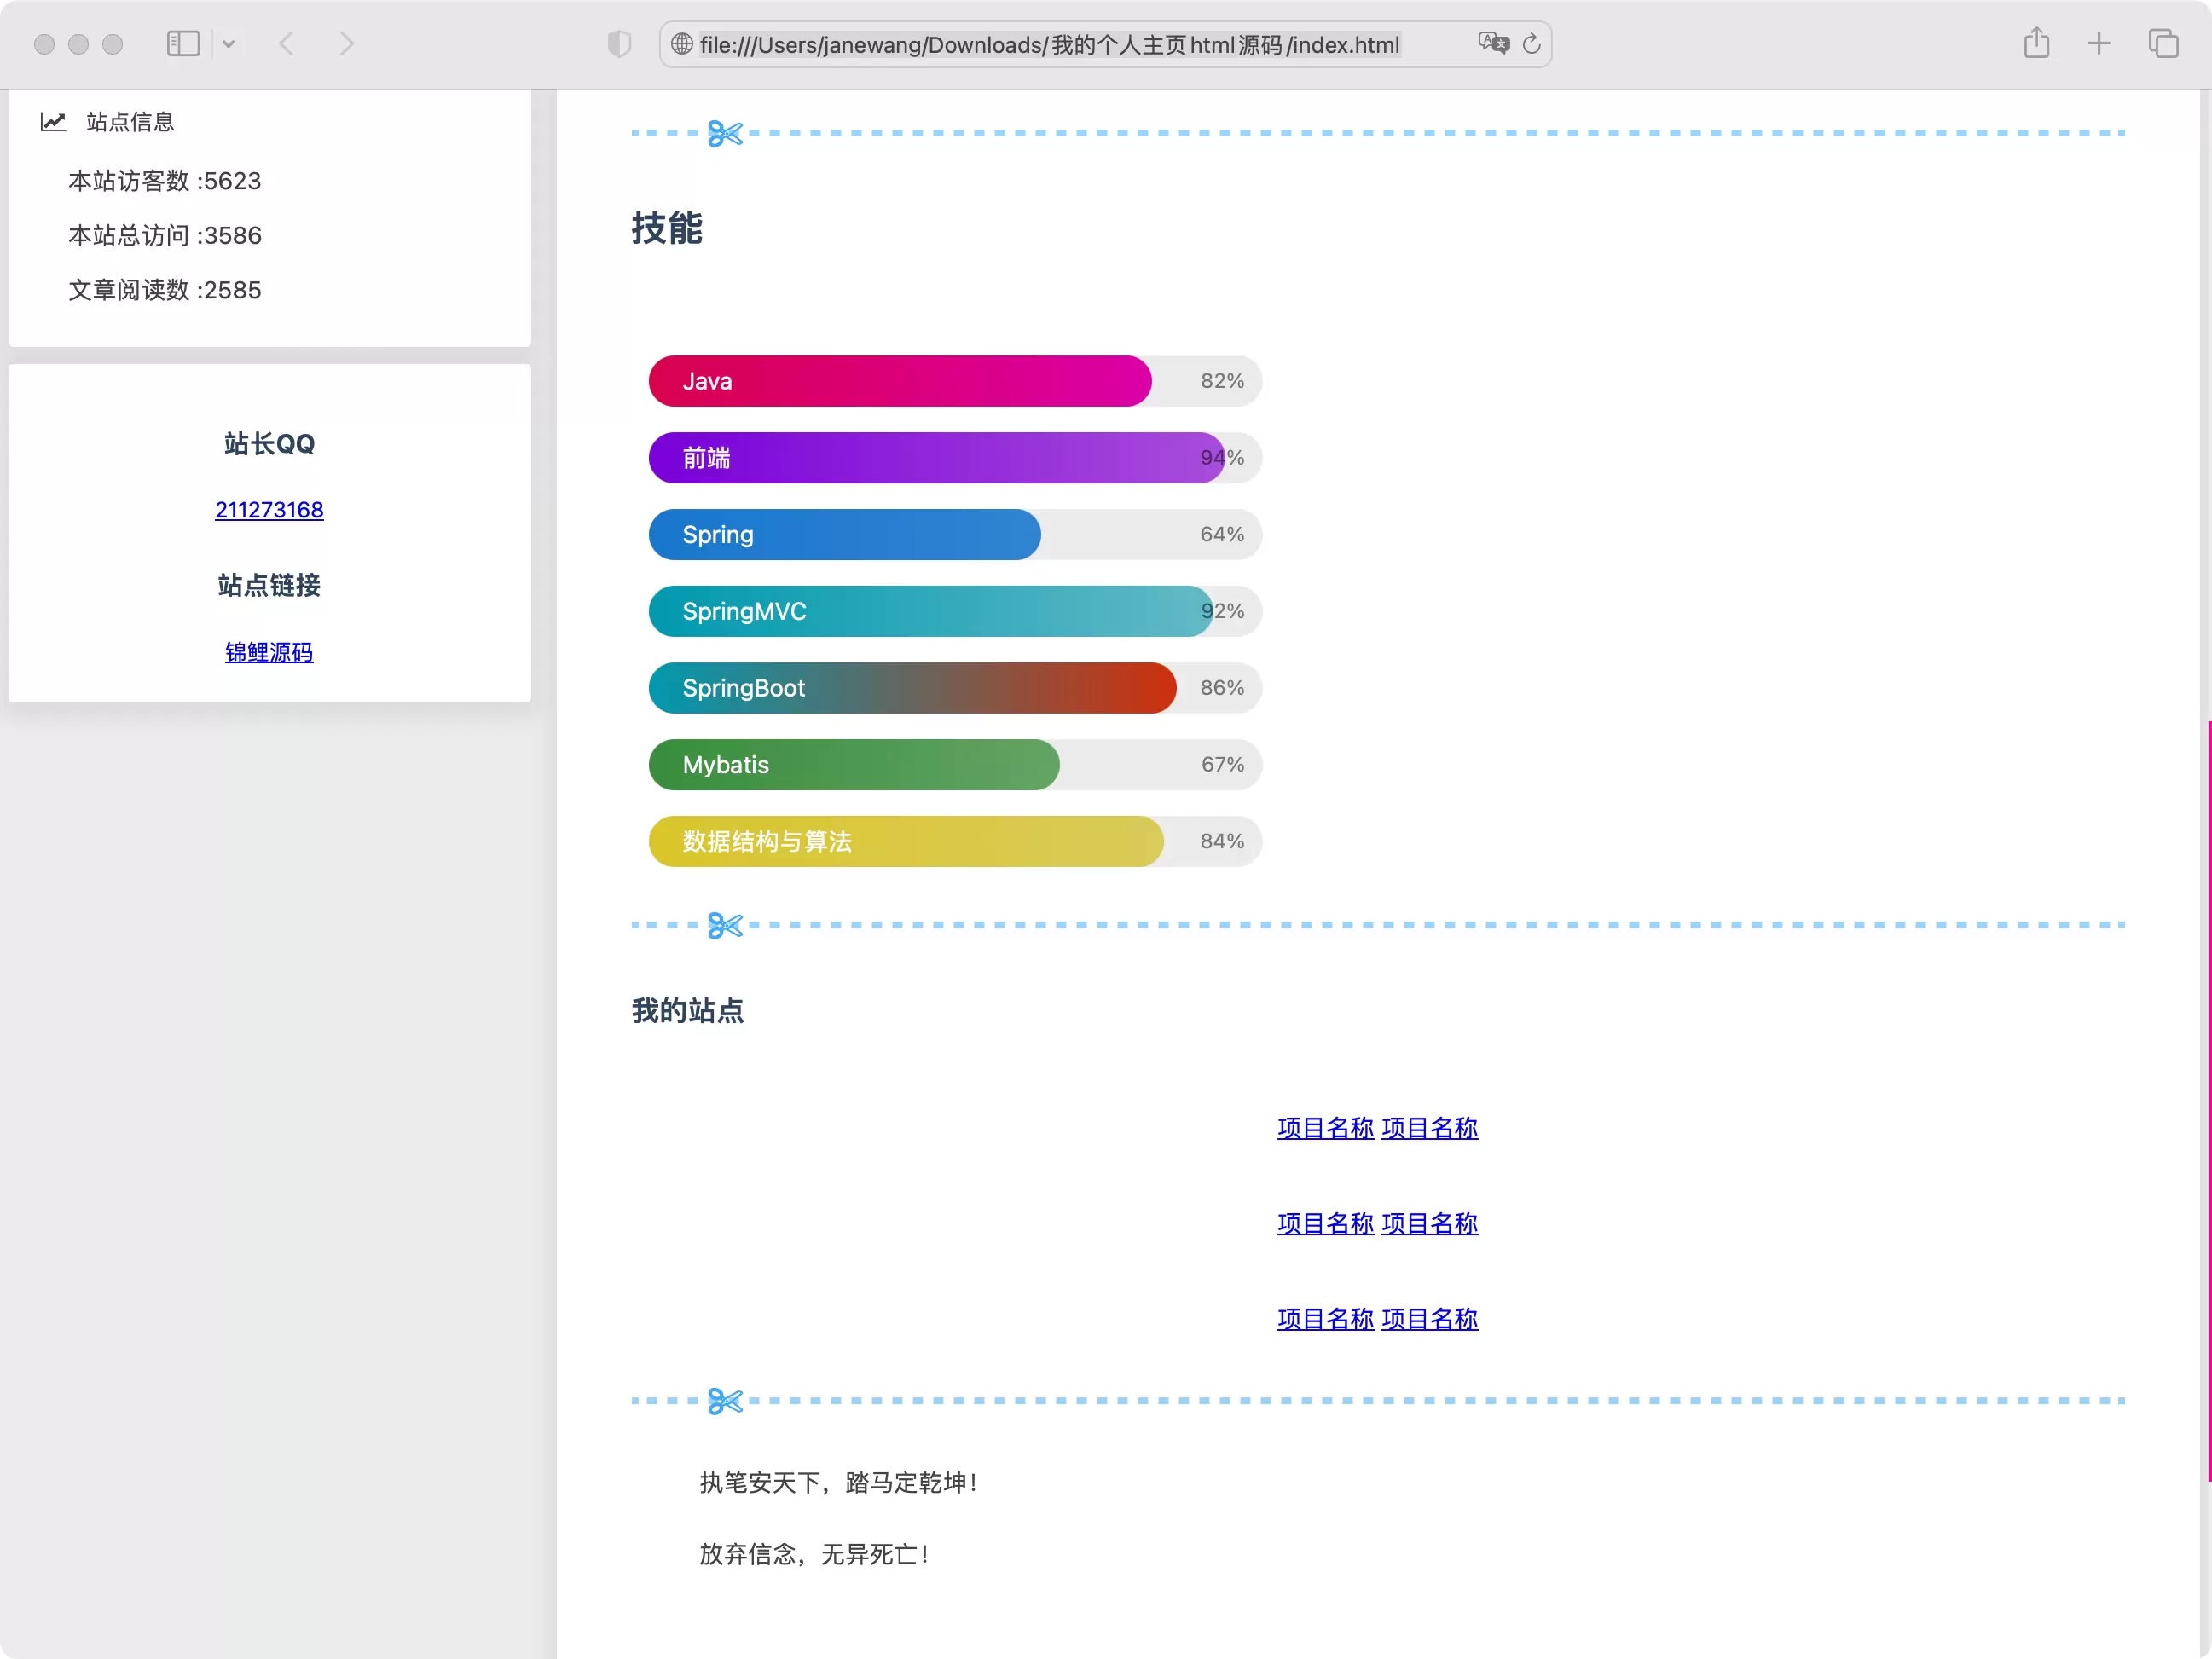Click the 82% Java percentage label
Image resolution: width=2212 pixels, height=1659 pixels.
pos(1222,381)
